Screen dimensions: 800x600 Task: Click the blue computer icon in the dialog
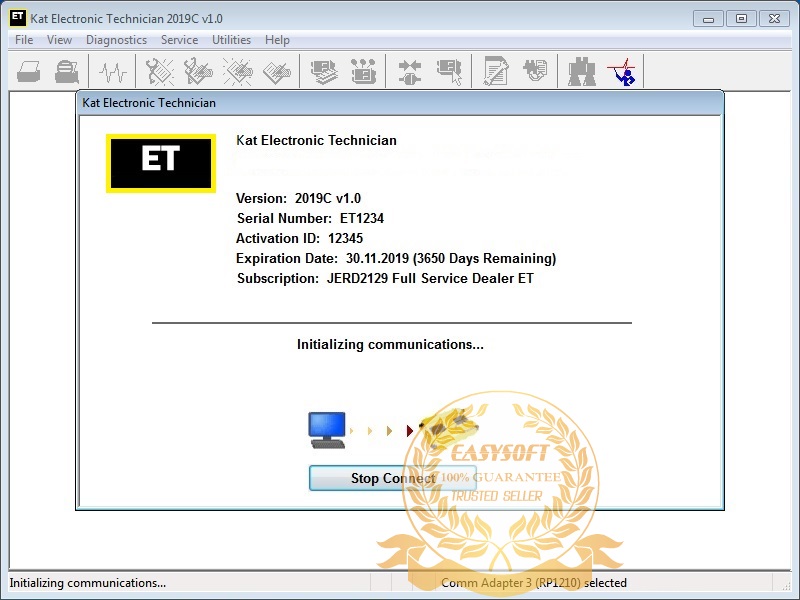coord(327,430)
